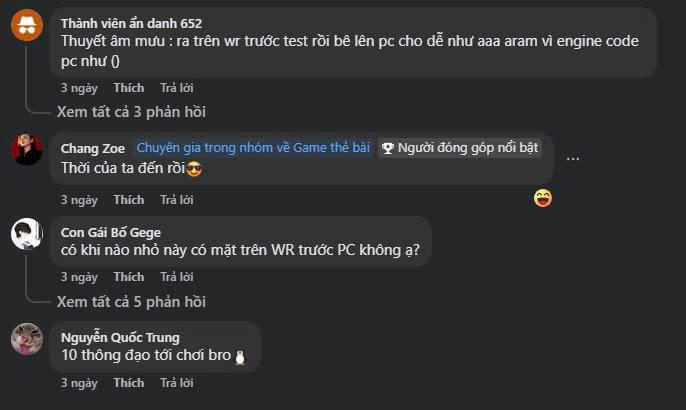
Task: Open the Chang Zoe name link
Action: [93, 149]
